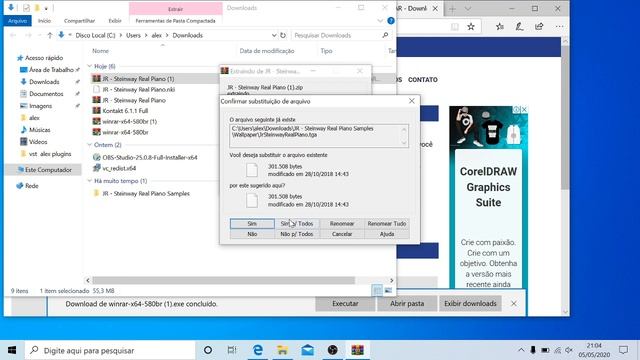
Task: Switch to the Compartilhar ribbon tab
Action: (80, 21)
